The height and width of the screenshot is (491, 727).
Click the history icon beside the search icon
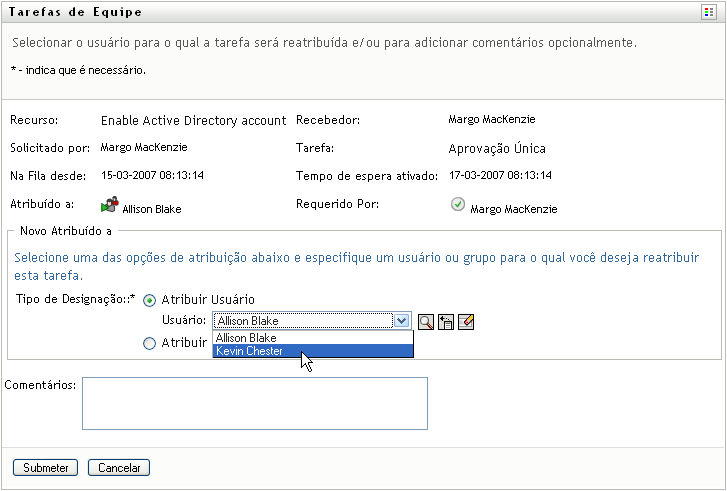[446, 321]
